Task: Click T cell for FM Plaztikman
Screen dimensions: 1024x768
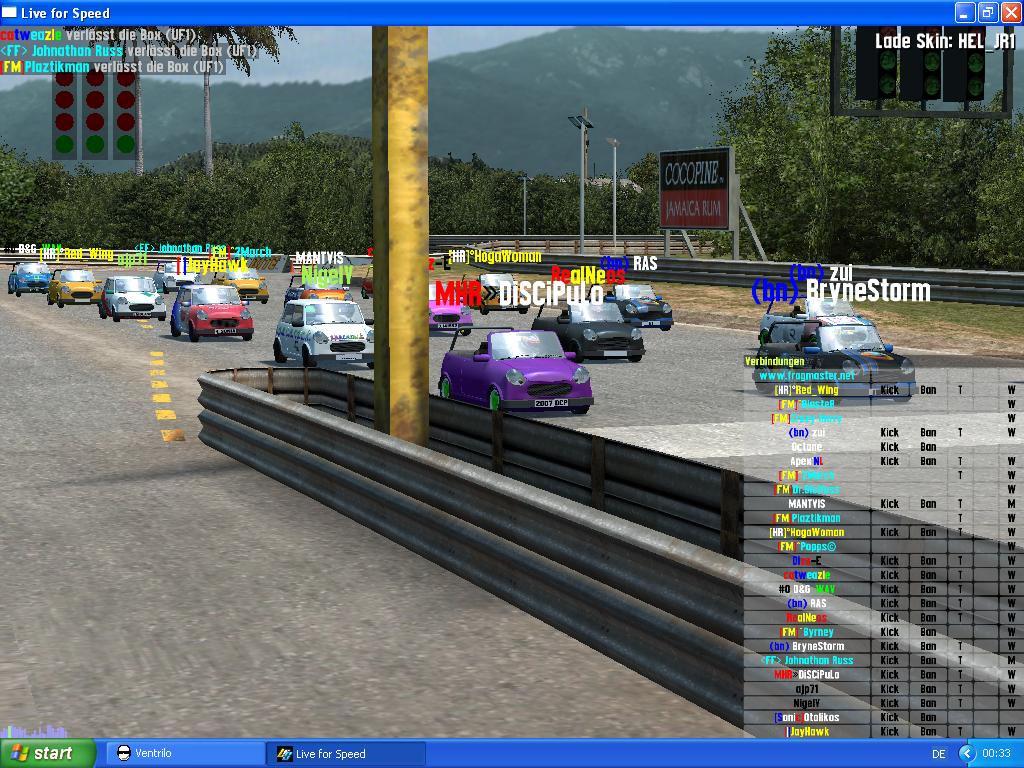Action: [x=960, y=518]
